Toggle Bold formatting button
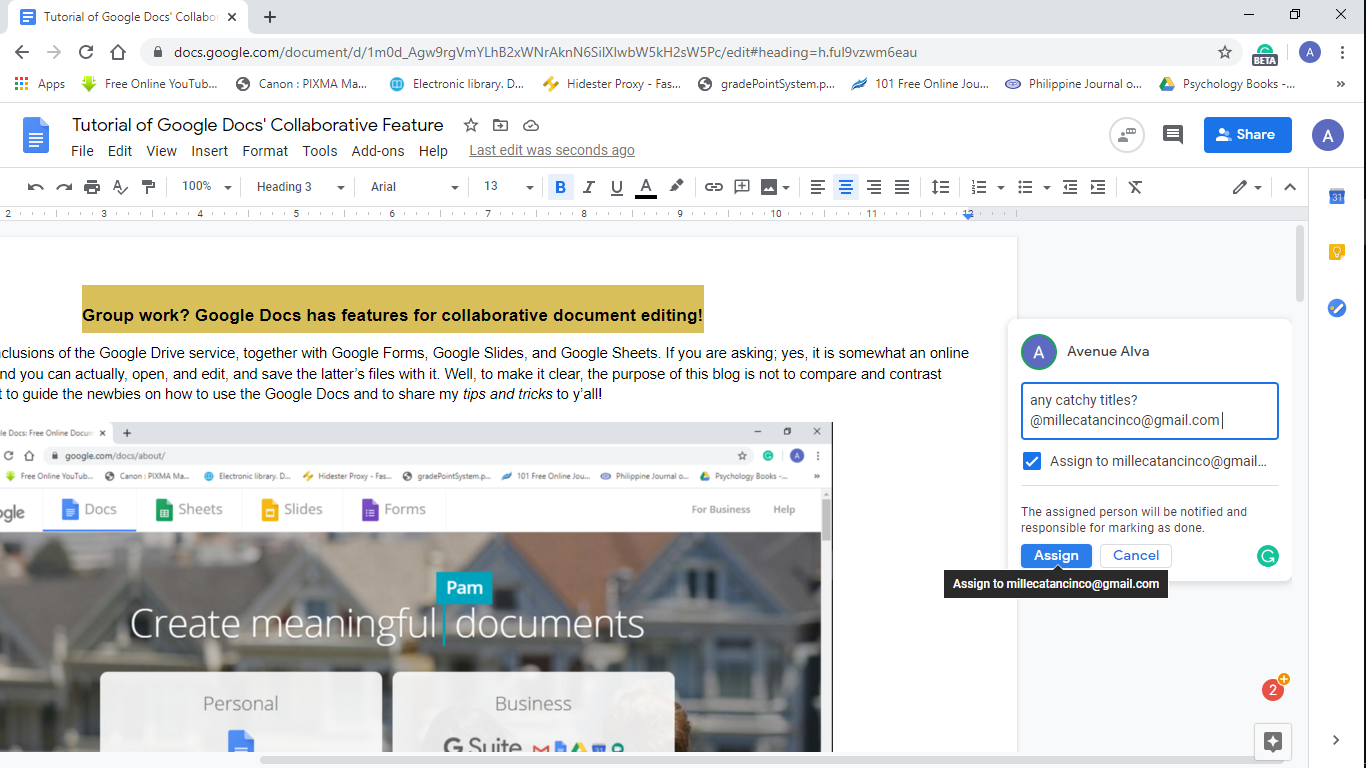This screenshot has height=768, width=1366. (560, 187)
